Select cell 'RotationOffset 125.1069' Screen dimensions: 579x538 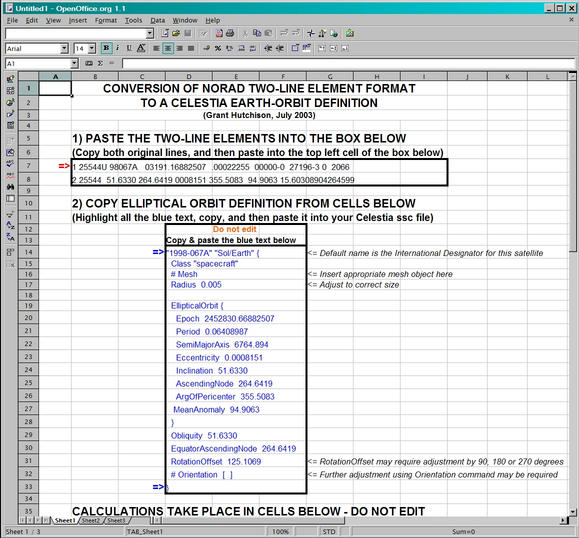[x=216, y=462]
